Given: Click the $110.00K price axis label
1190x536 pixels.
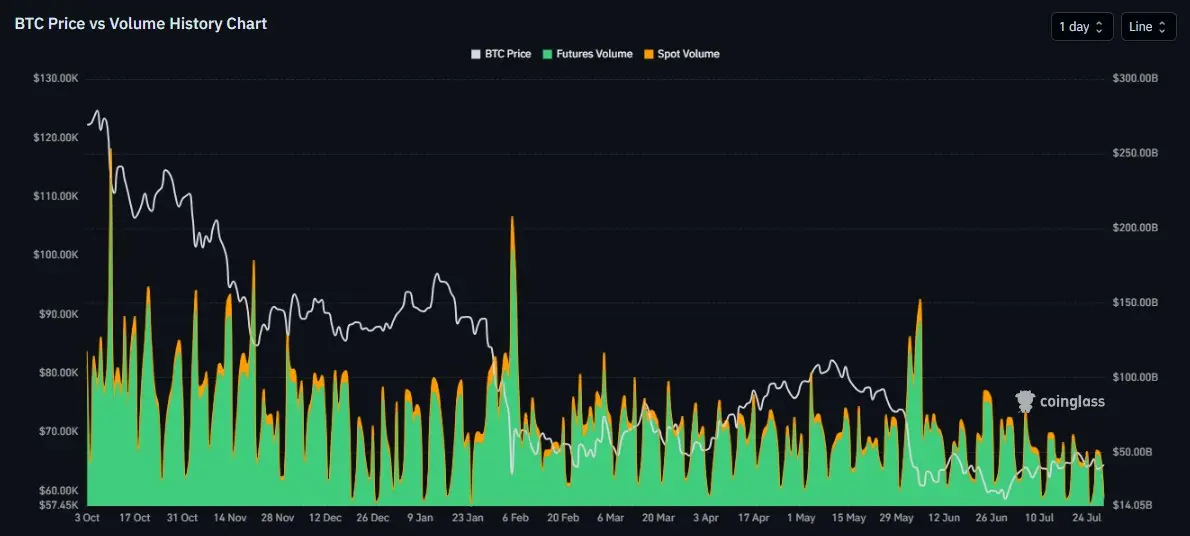Looking at the screenshot, I should point(56,196).
